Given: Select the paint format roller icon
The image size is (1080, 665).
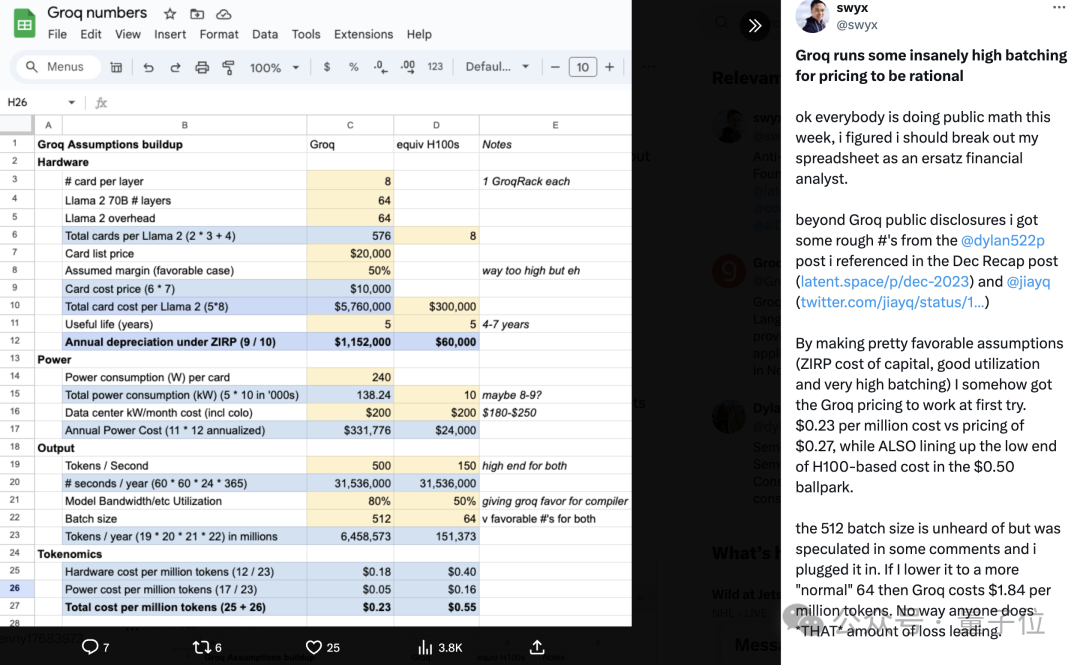Looking at the screenshot, I should click(x=228, y=67).
